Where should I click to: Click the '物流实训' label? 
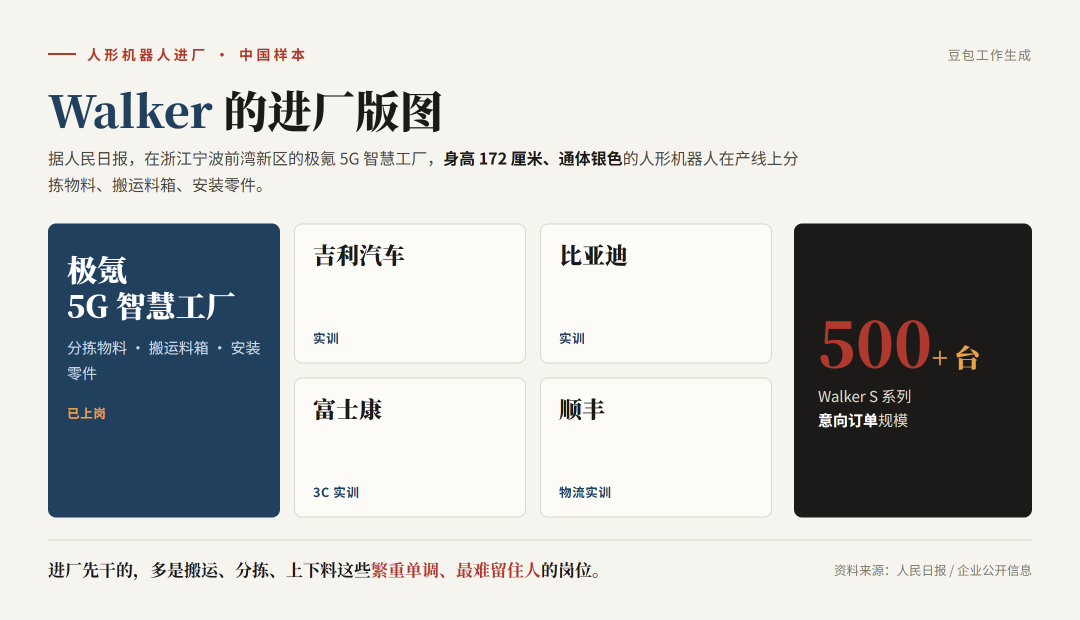tap(585, 493)
